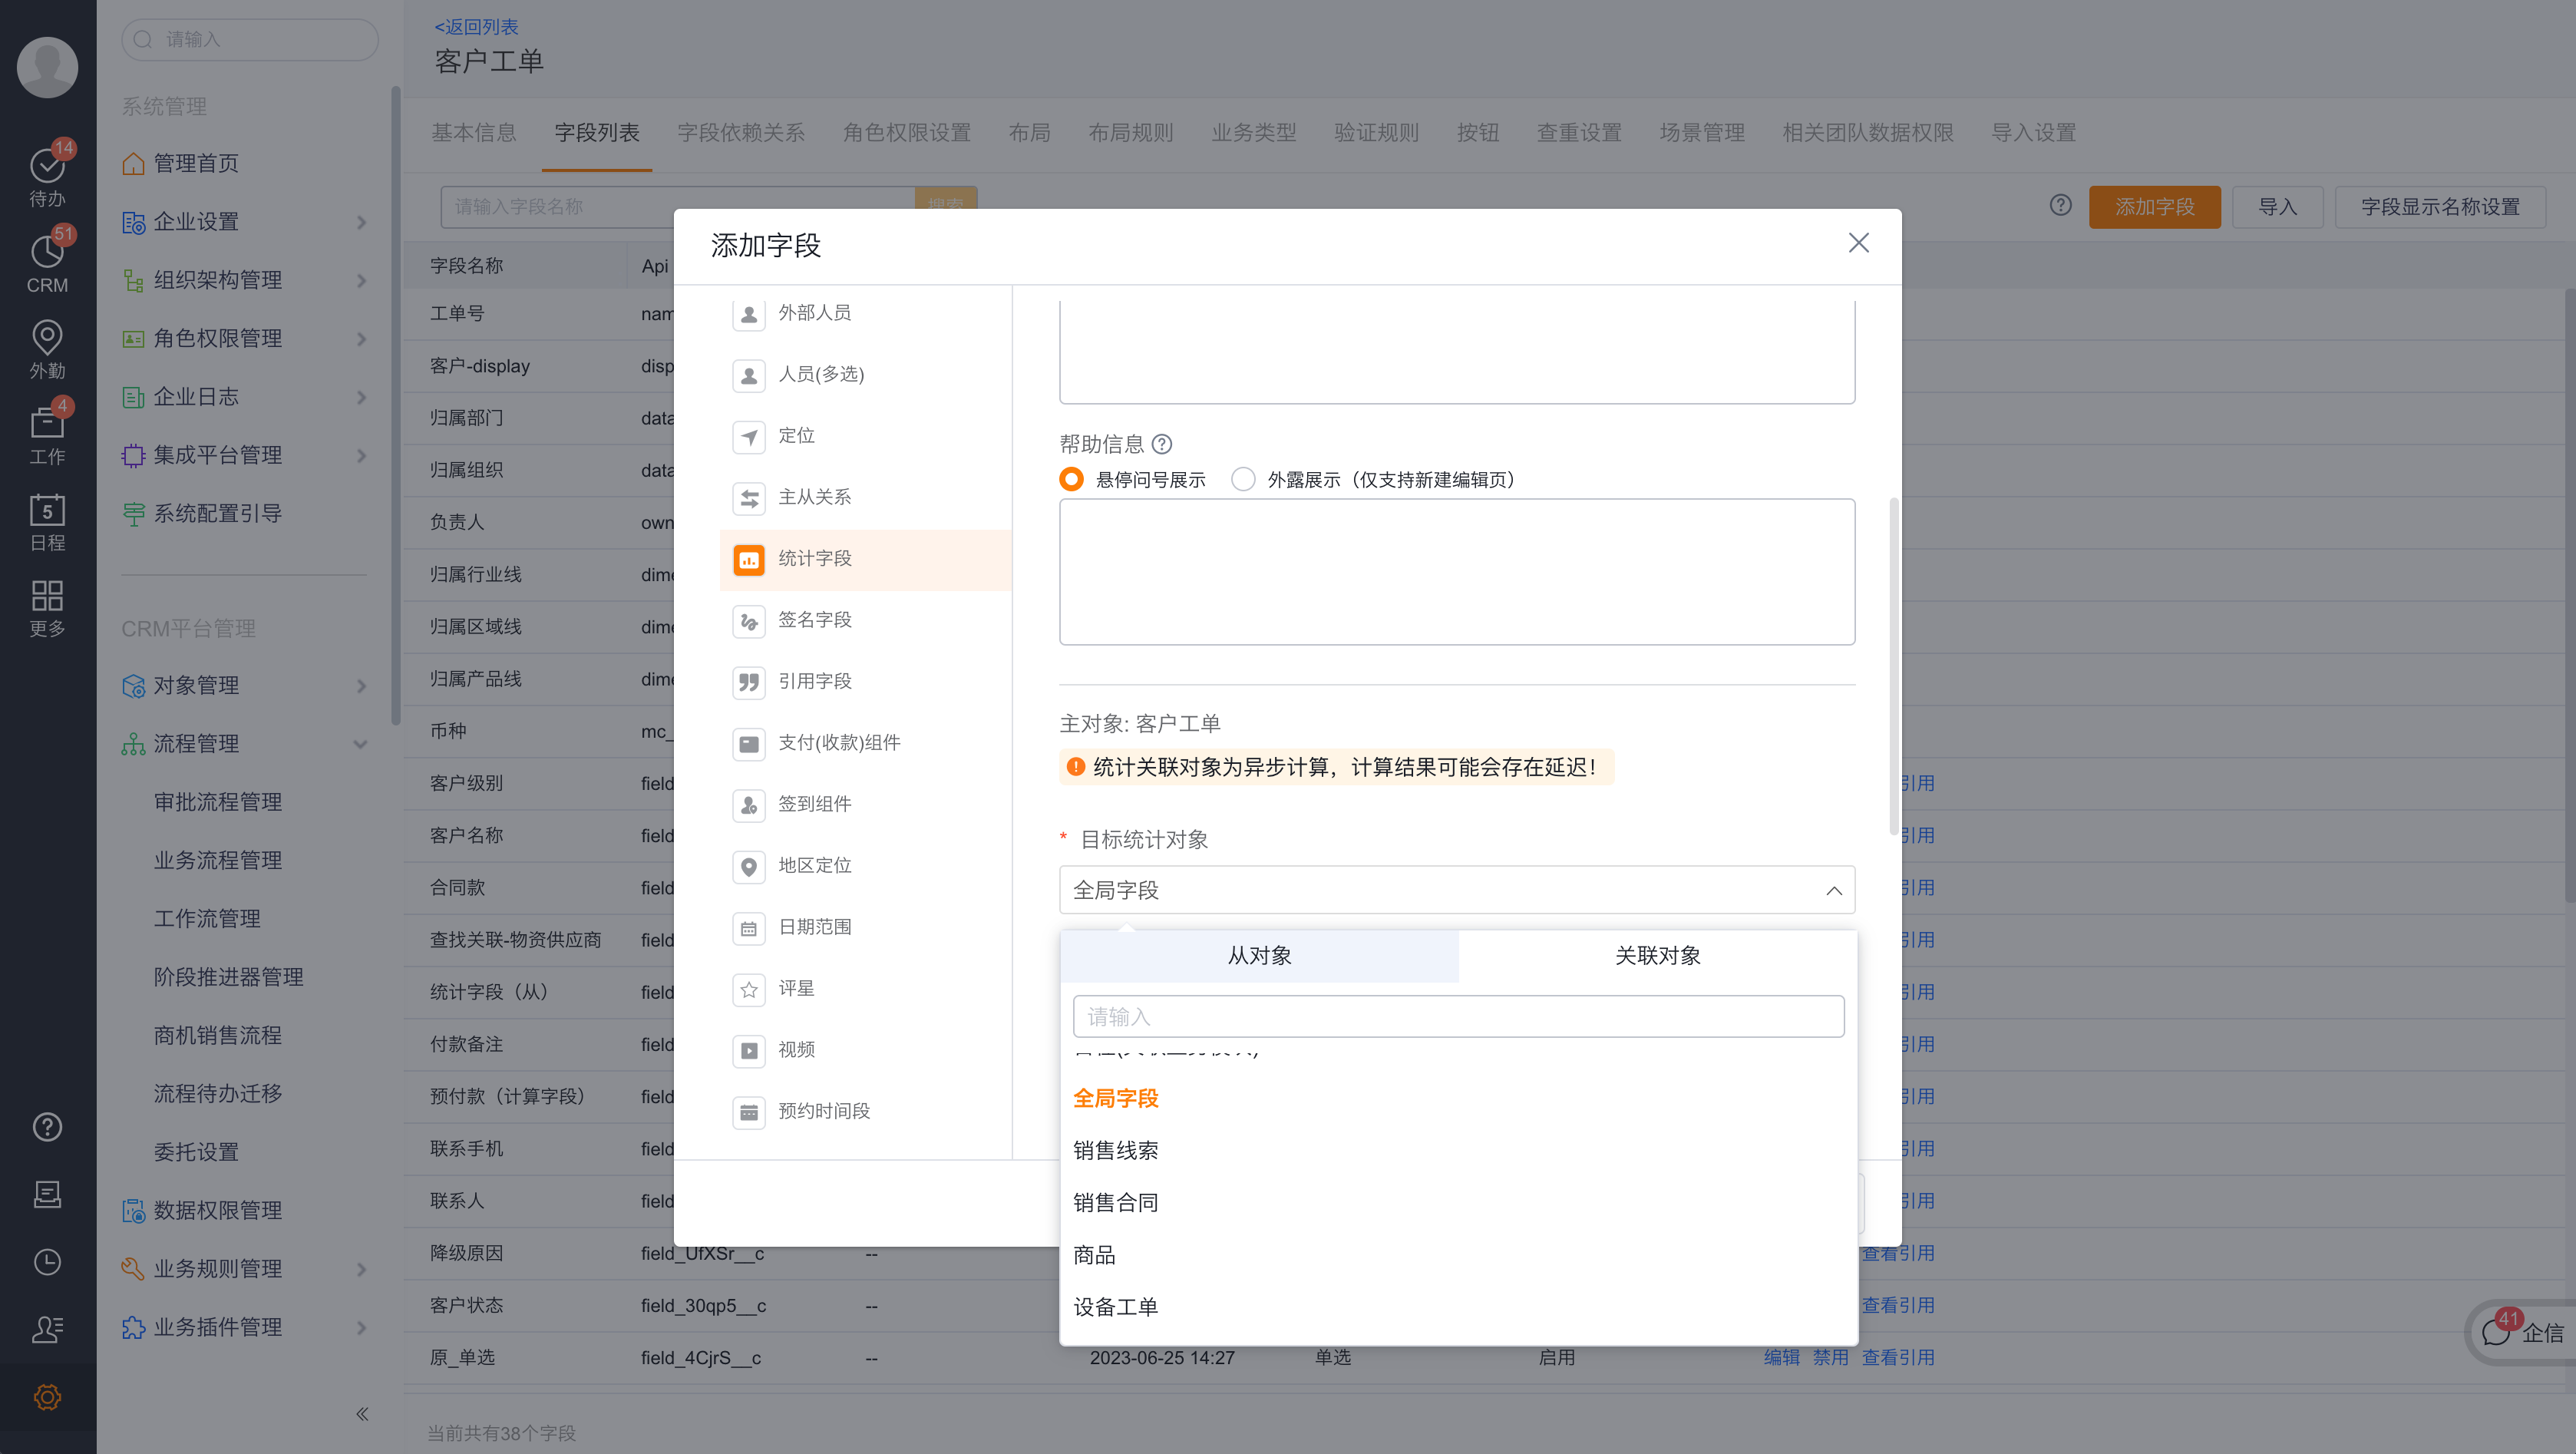Switch to 从对象 tab in dropdown
This screenshot has height=1454, width=2576.
[1259, 956]
